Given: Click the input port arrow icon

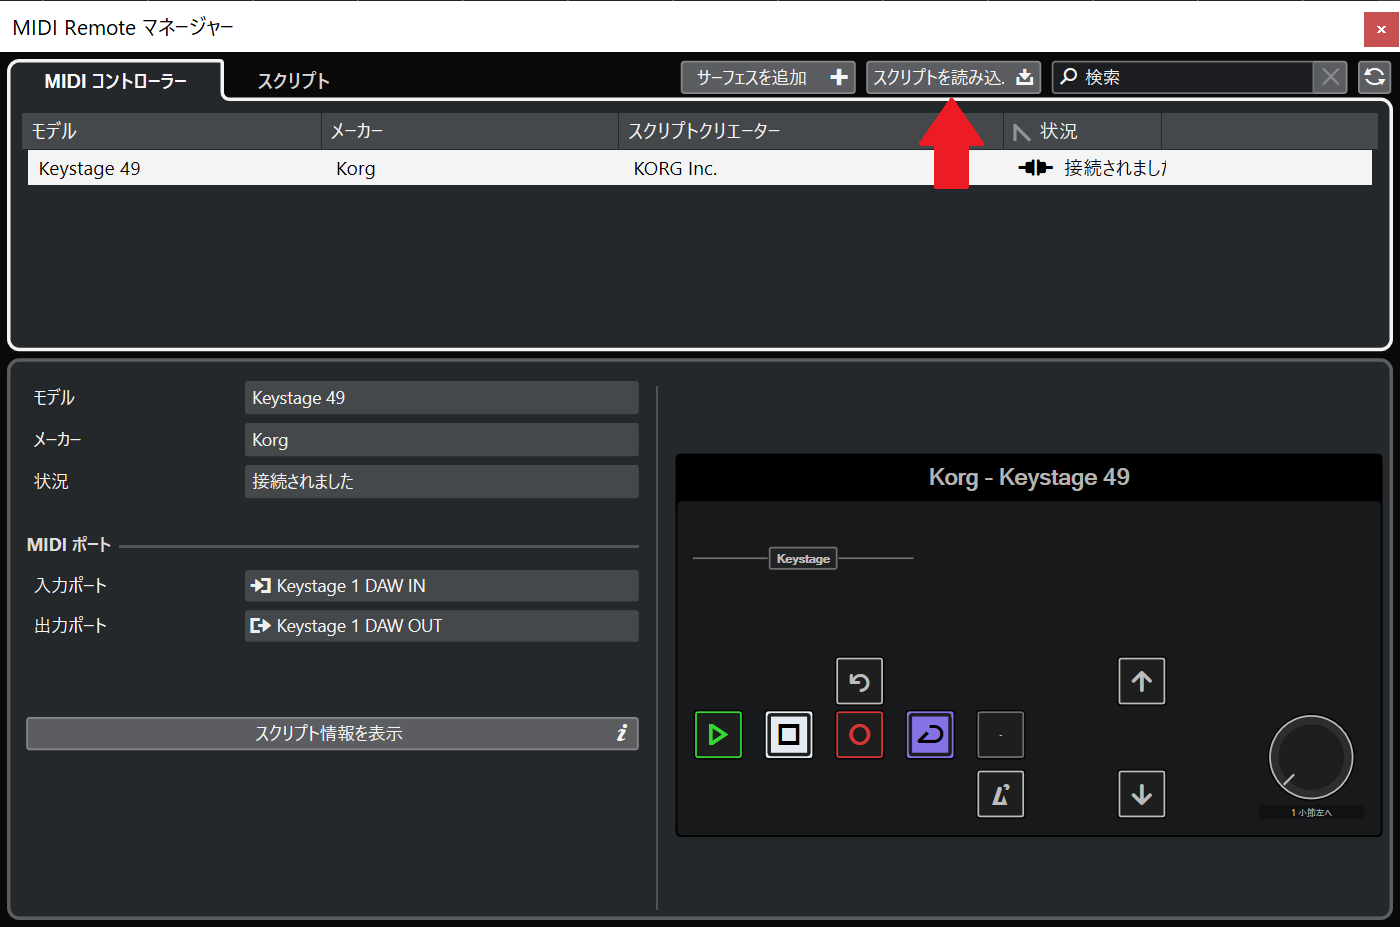Looking at the screenshot, I should (x=261, y=586).
